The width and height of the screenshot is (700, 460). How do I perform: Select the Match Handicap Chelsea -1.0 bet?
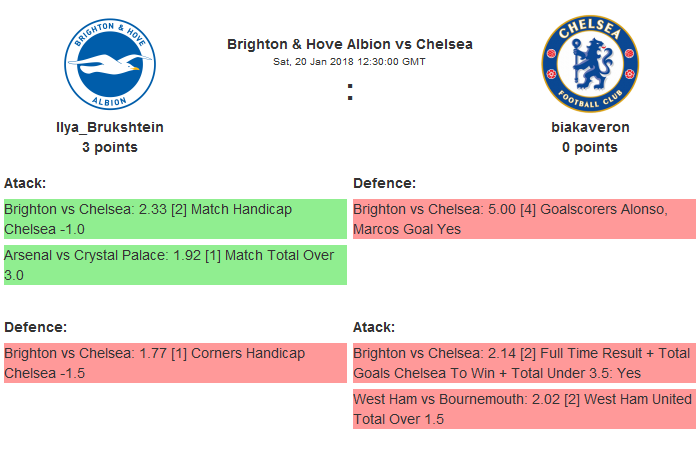pyautogui.click(x=174, y=219)
